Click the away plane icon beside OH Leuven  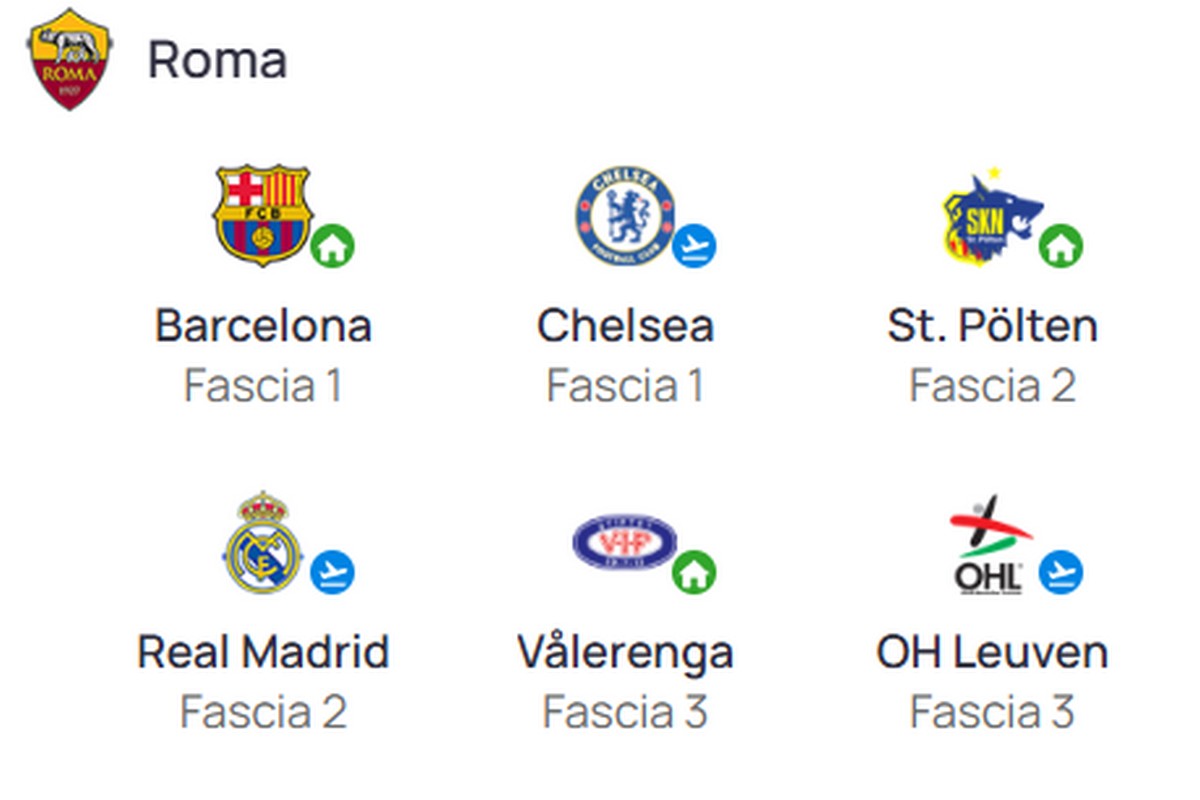tap(1061, 573)
